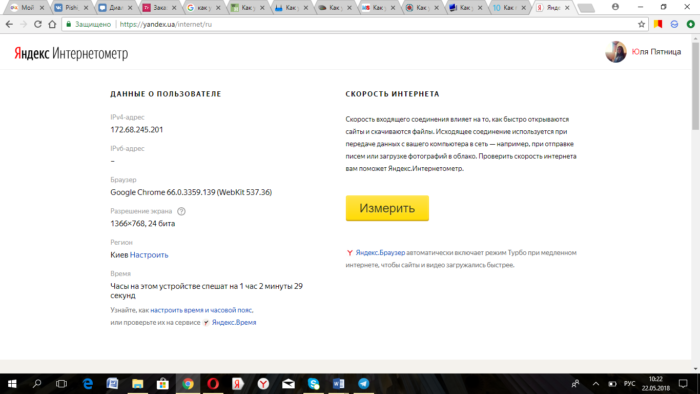Click the battery icon in the system tray
Image resolution: width=700 pixels, height=394 pixels.
tap(612, 384)
